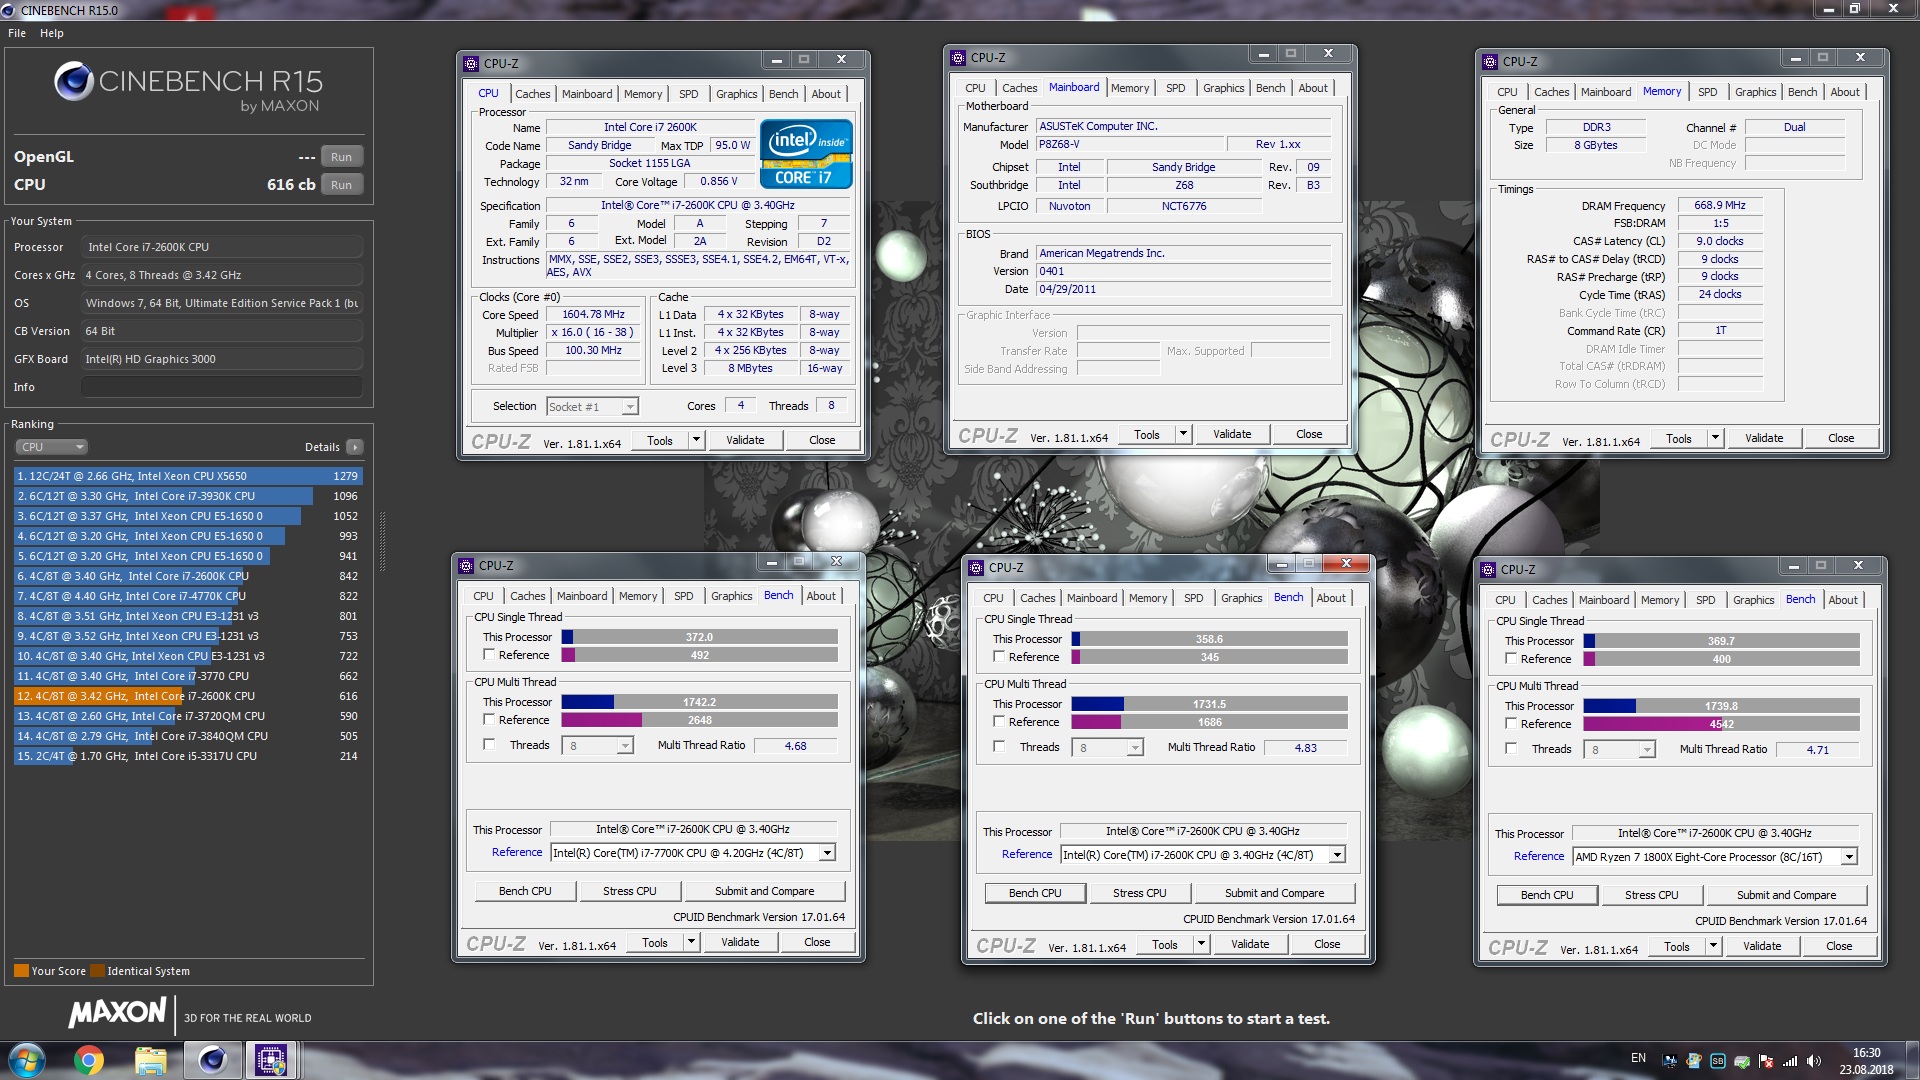Click CPU-Z title icon in the Memory window
This screenshot has width=1920, height=1080.
click(1490, 62)
